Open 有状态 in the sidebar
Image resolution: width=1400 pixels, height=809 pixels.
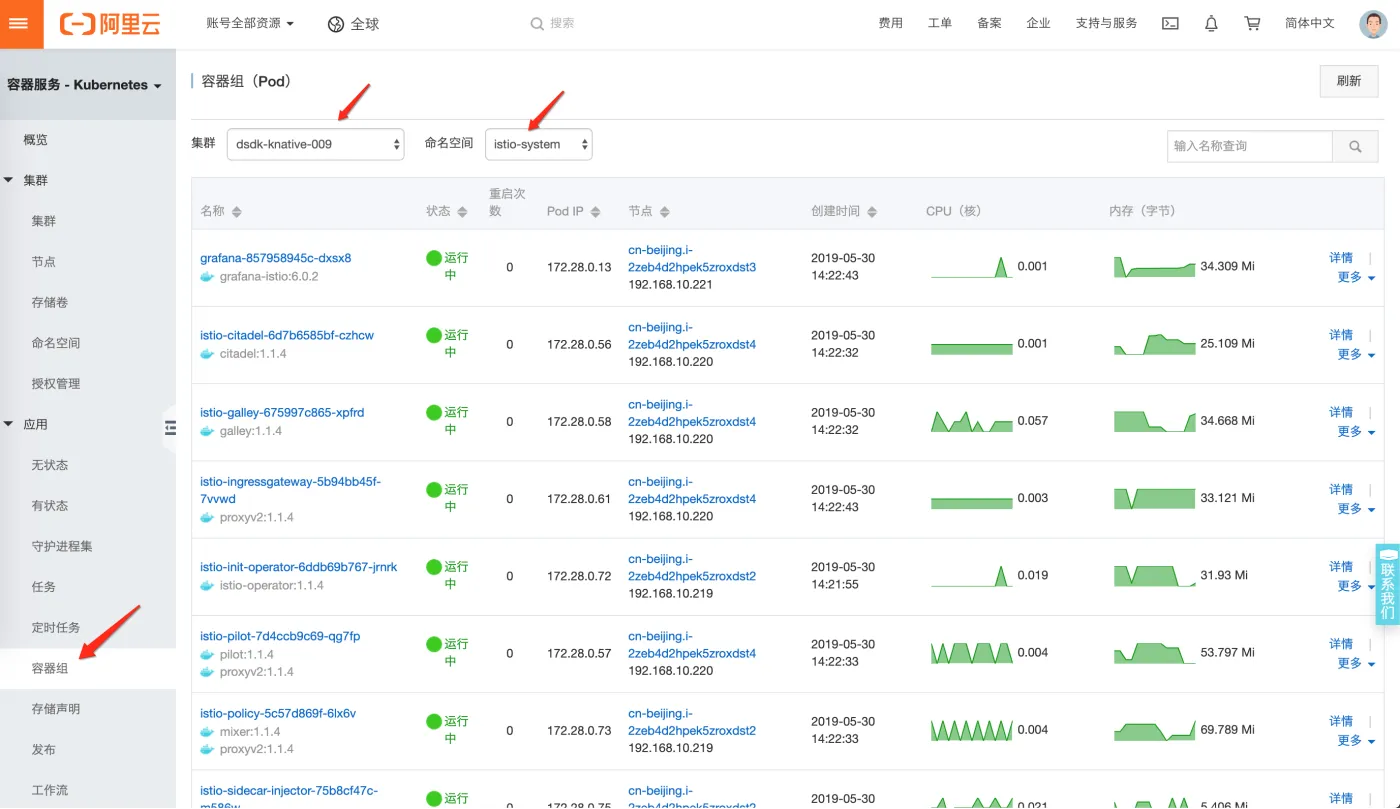50,506
